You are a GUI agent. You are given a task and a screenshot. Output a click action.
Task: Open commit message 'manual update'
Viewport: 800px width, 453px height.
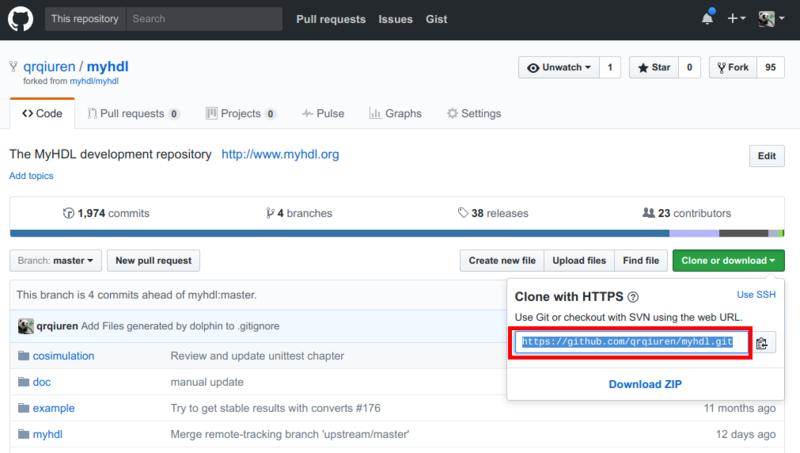pos(207,382)
